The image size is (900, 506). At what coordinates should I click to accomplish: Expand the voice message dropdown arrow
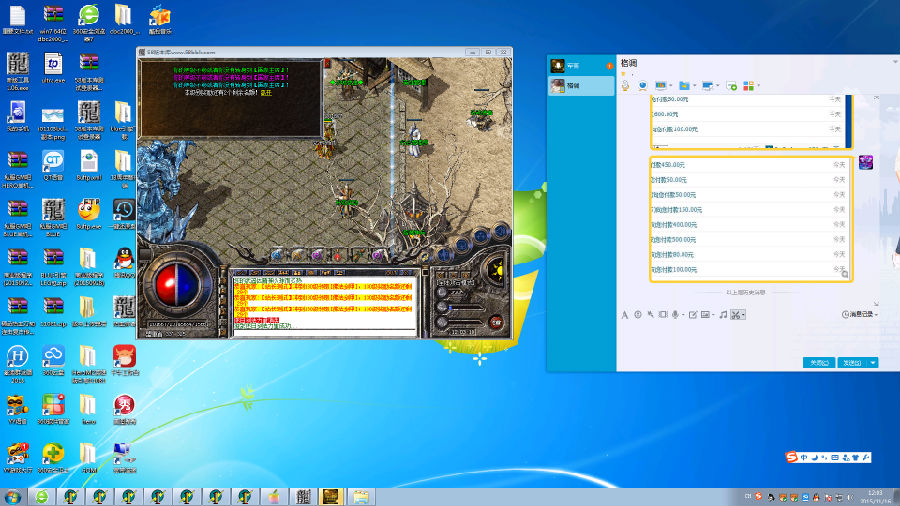point(683,315)
